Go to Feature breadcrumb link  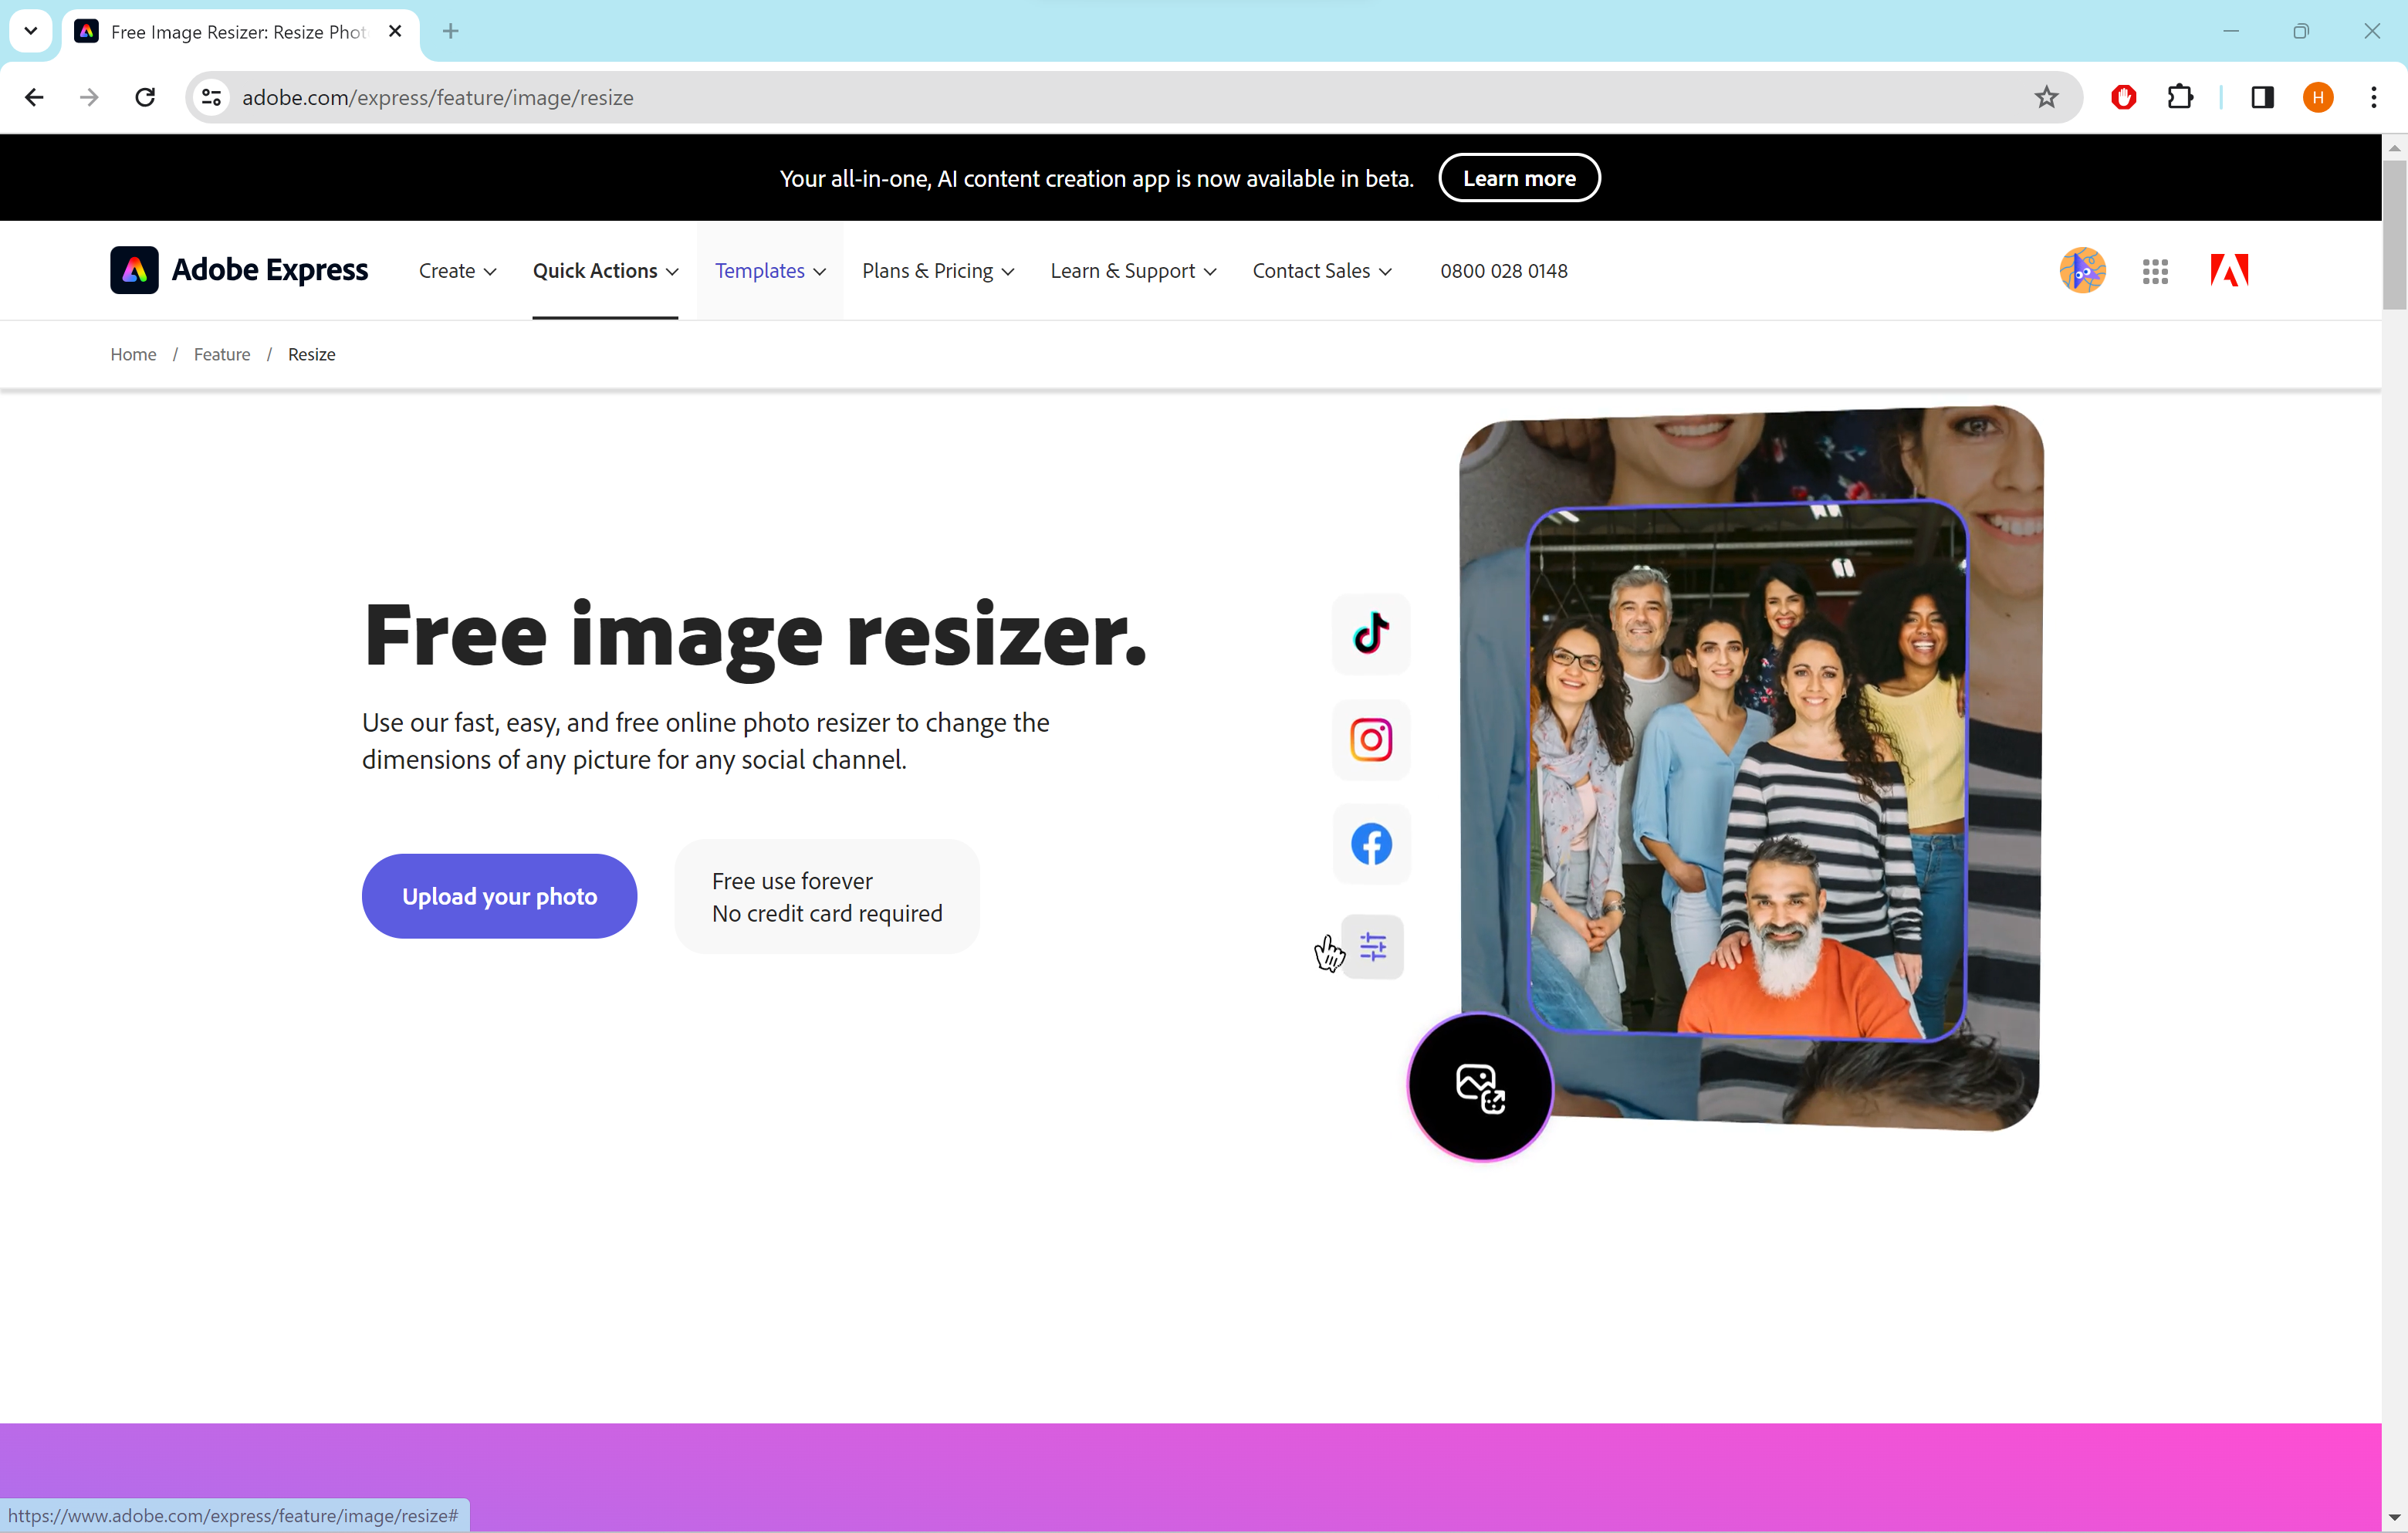pyautogui.click(x=222, y=354)
